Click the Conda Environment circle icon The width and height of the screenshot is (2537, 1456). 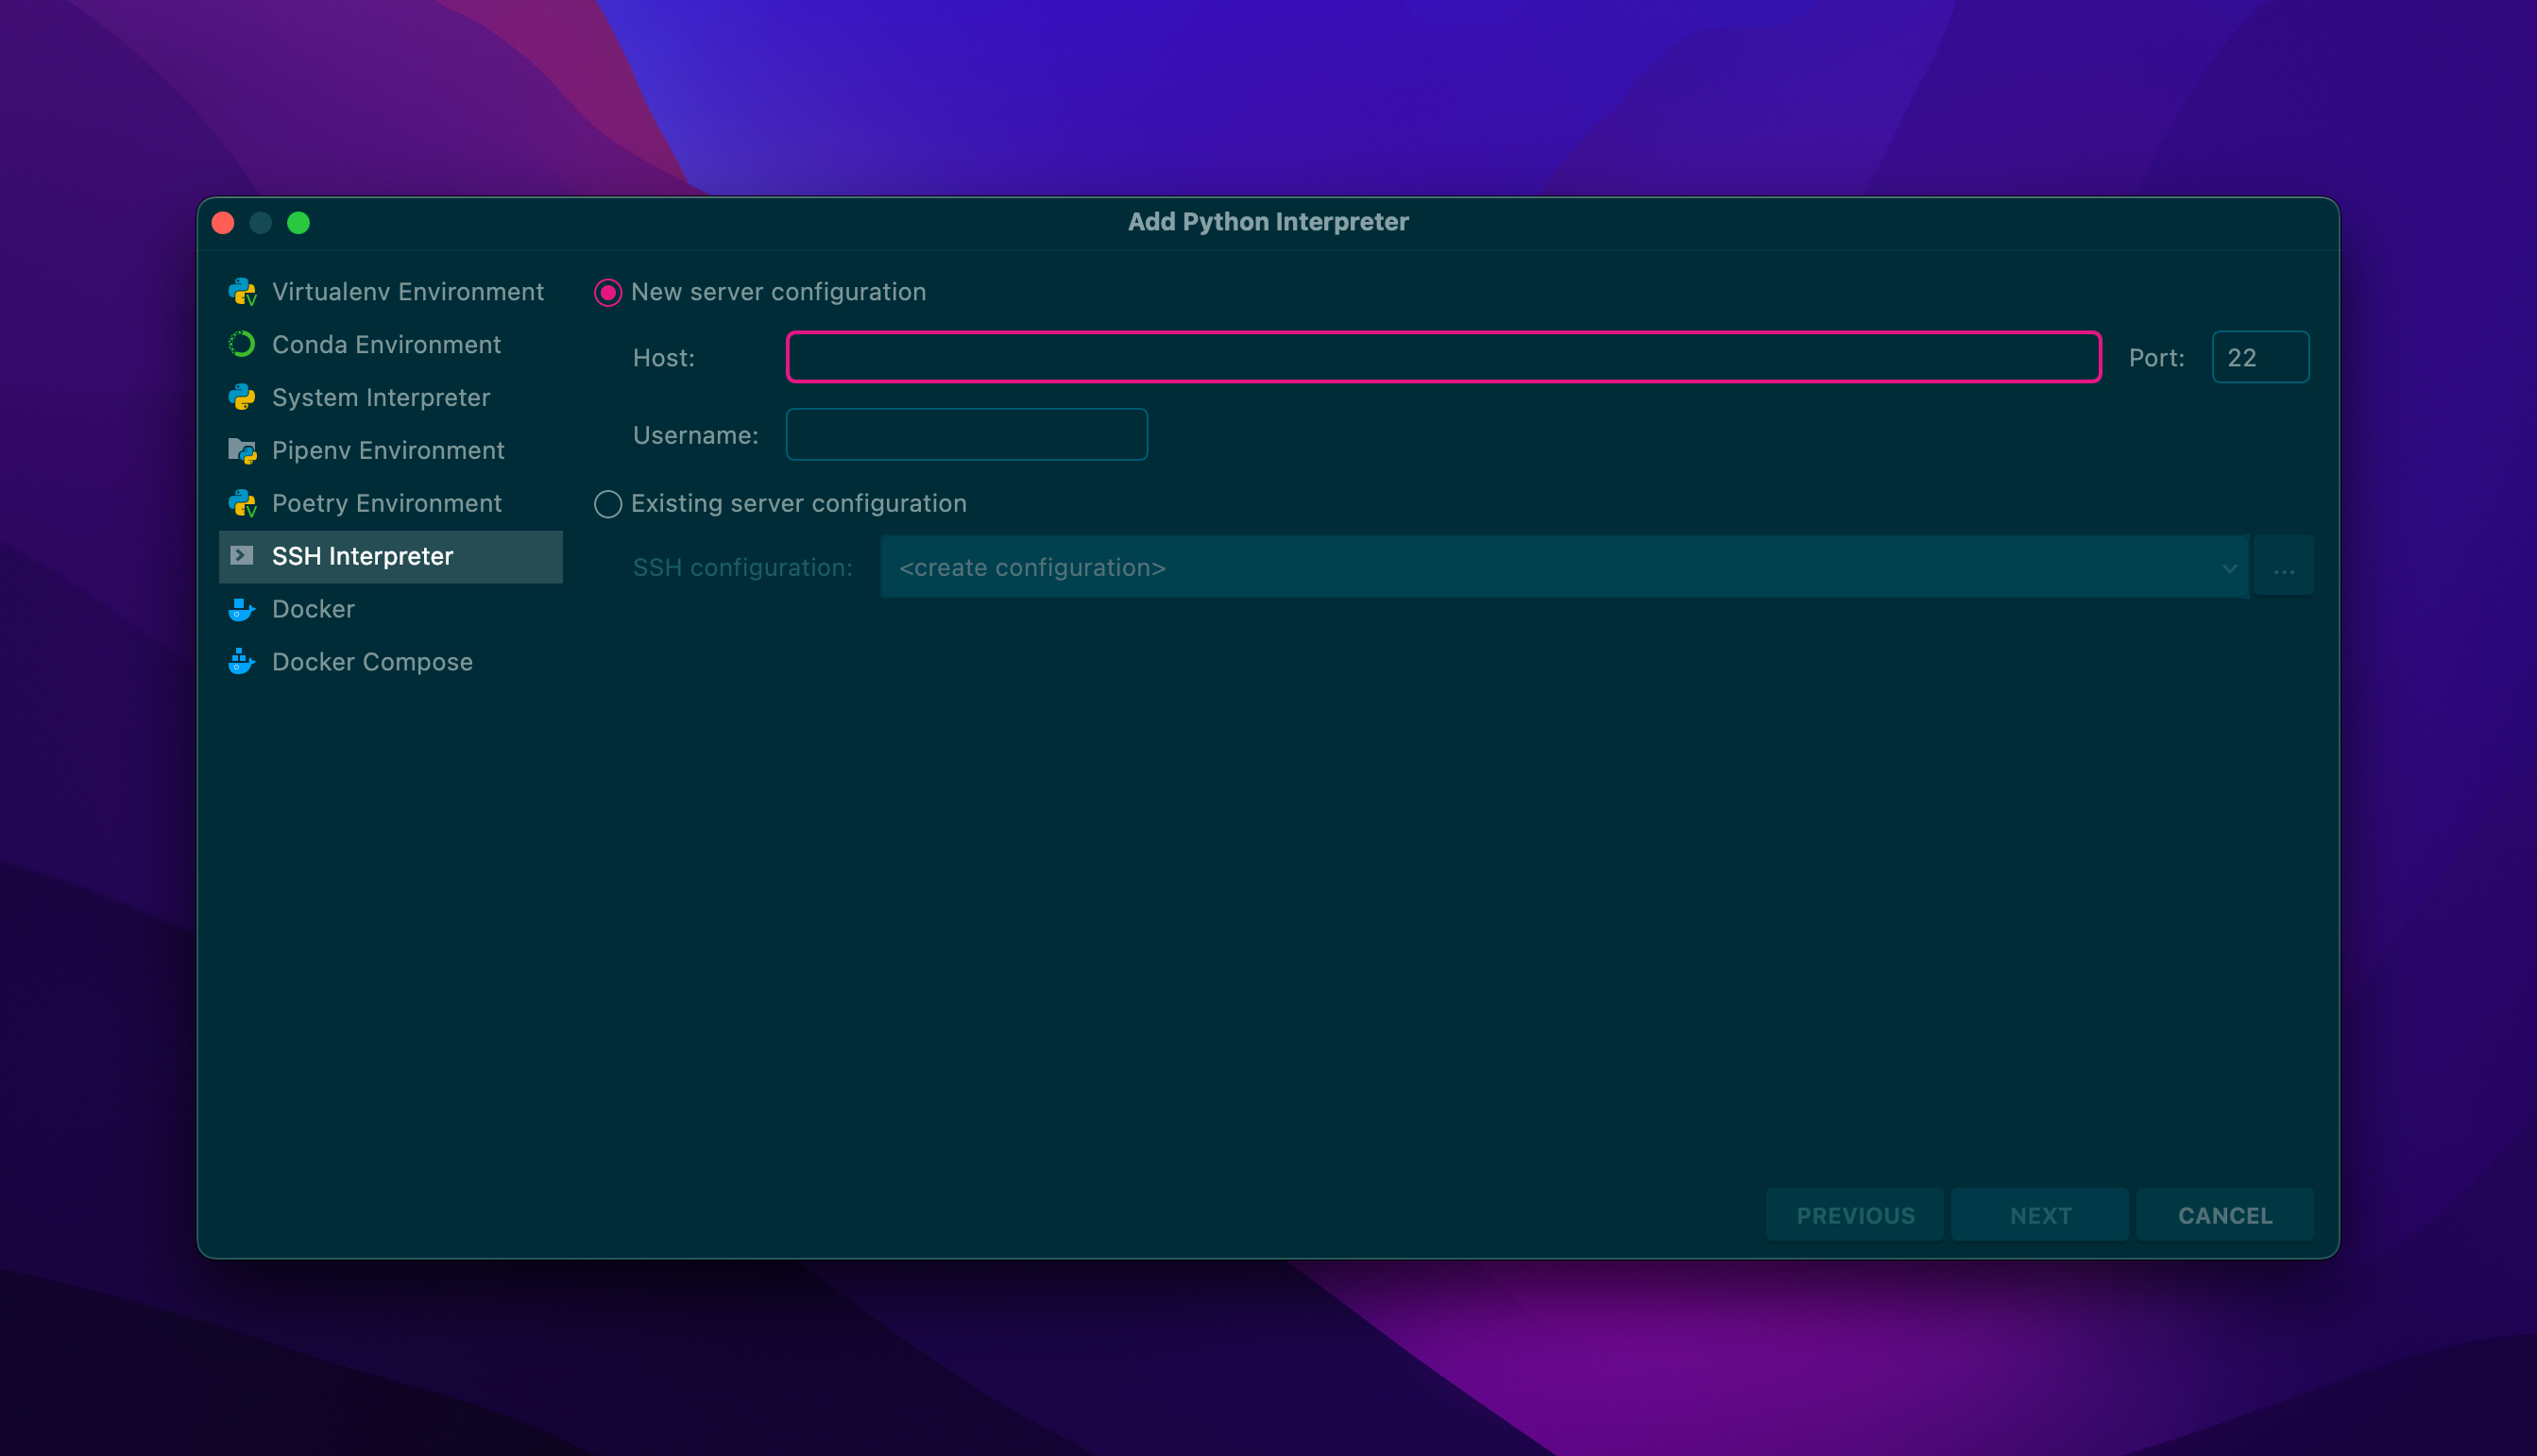coord(242,345)
